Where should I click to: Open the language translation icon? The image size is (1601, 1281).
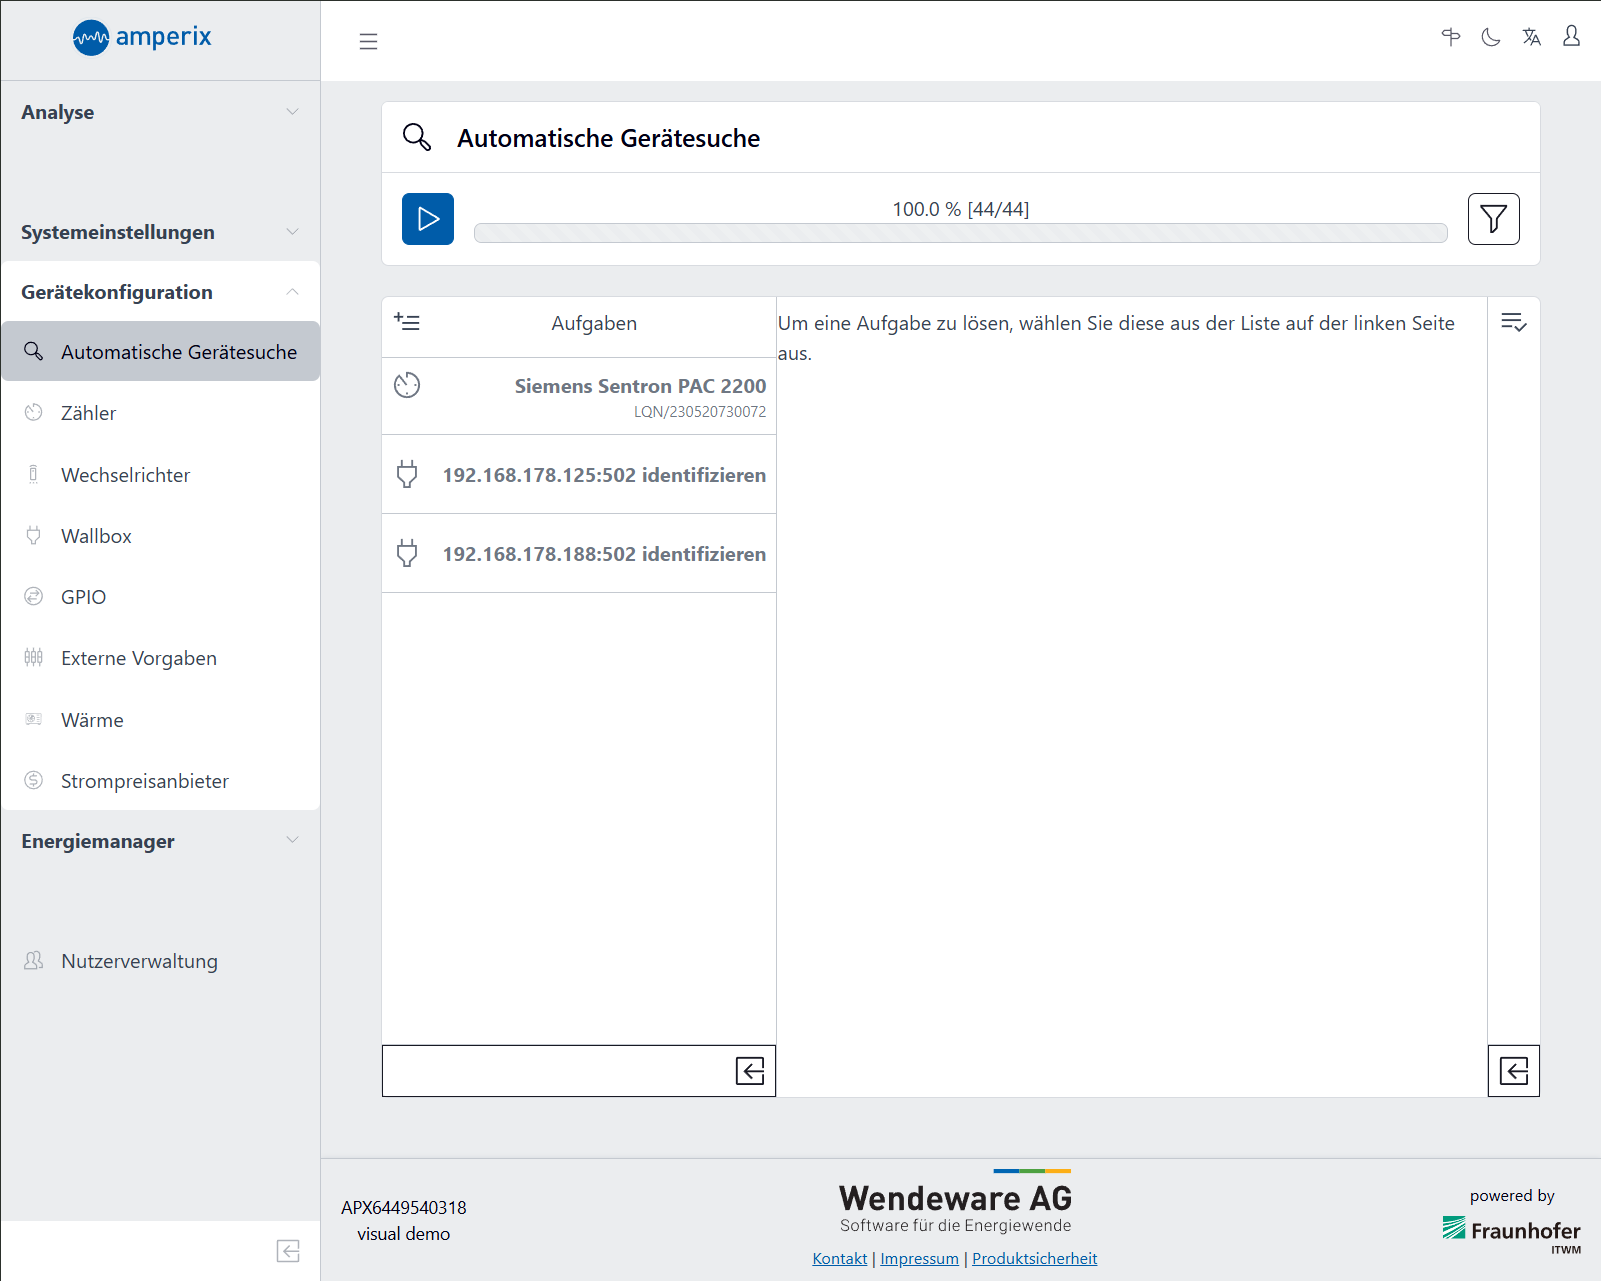tap(1531, 38)
